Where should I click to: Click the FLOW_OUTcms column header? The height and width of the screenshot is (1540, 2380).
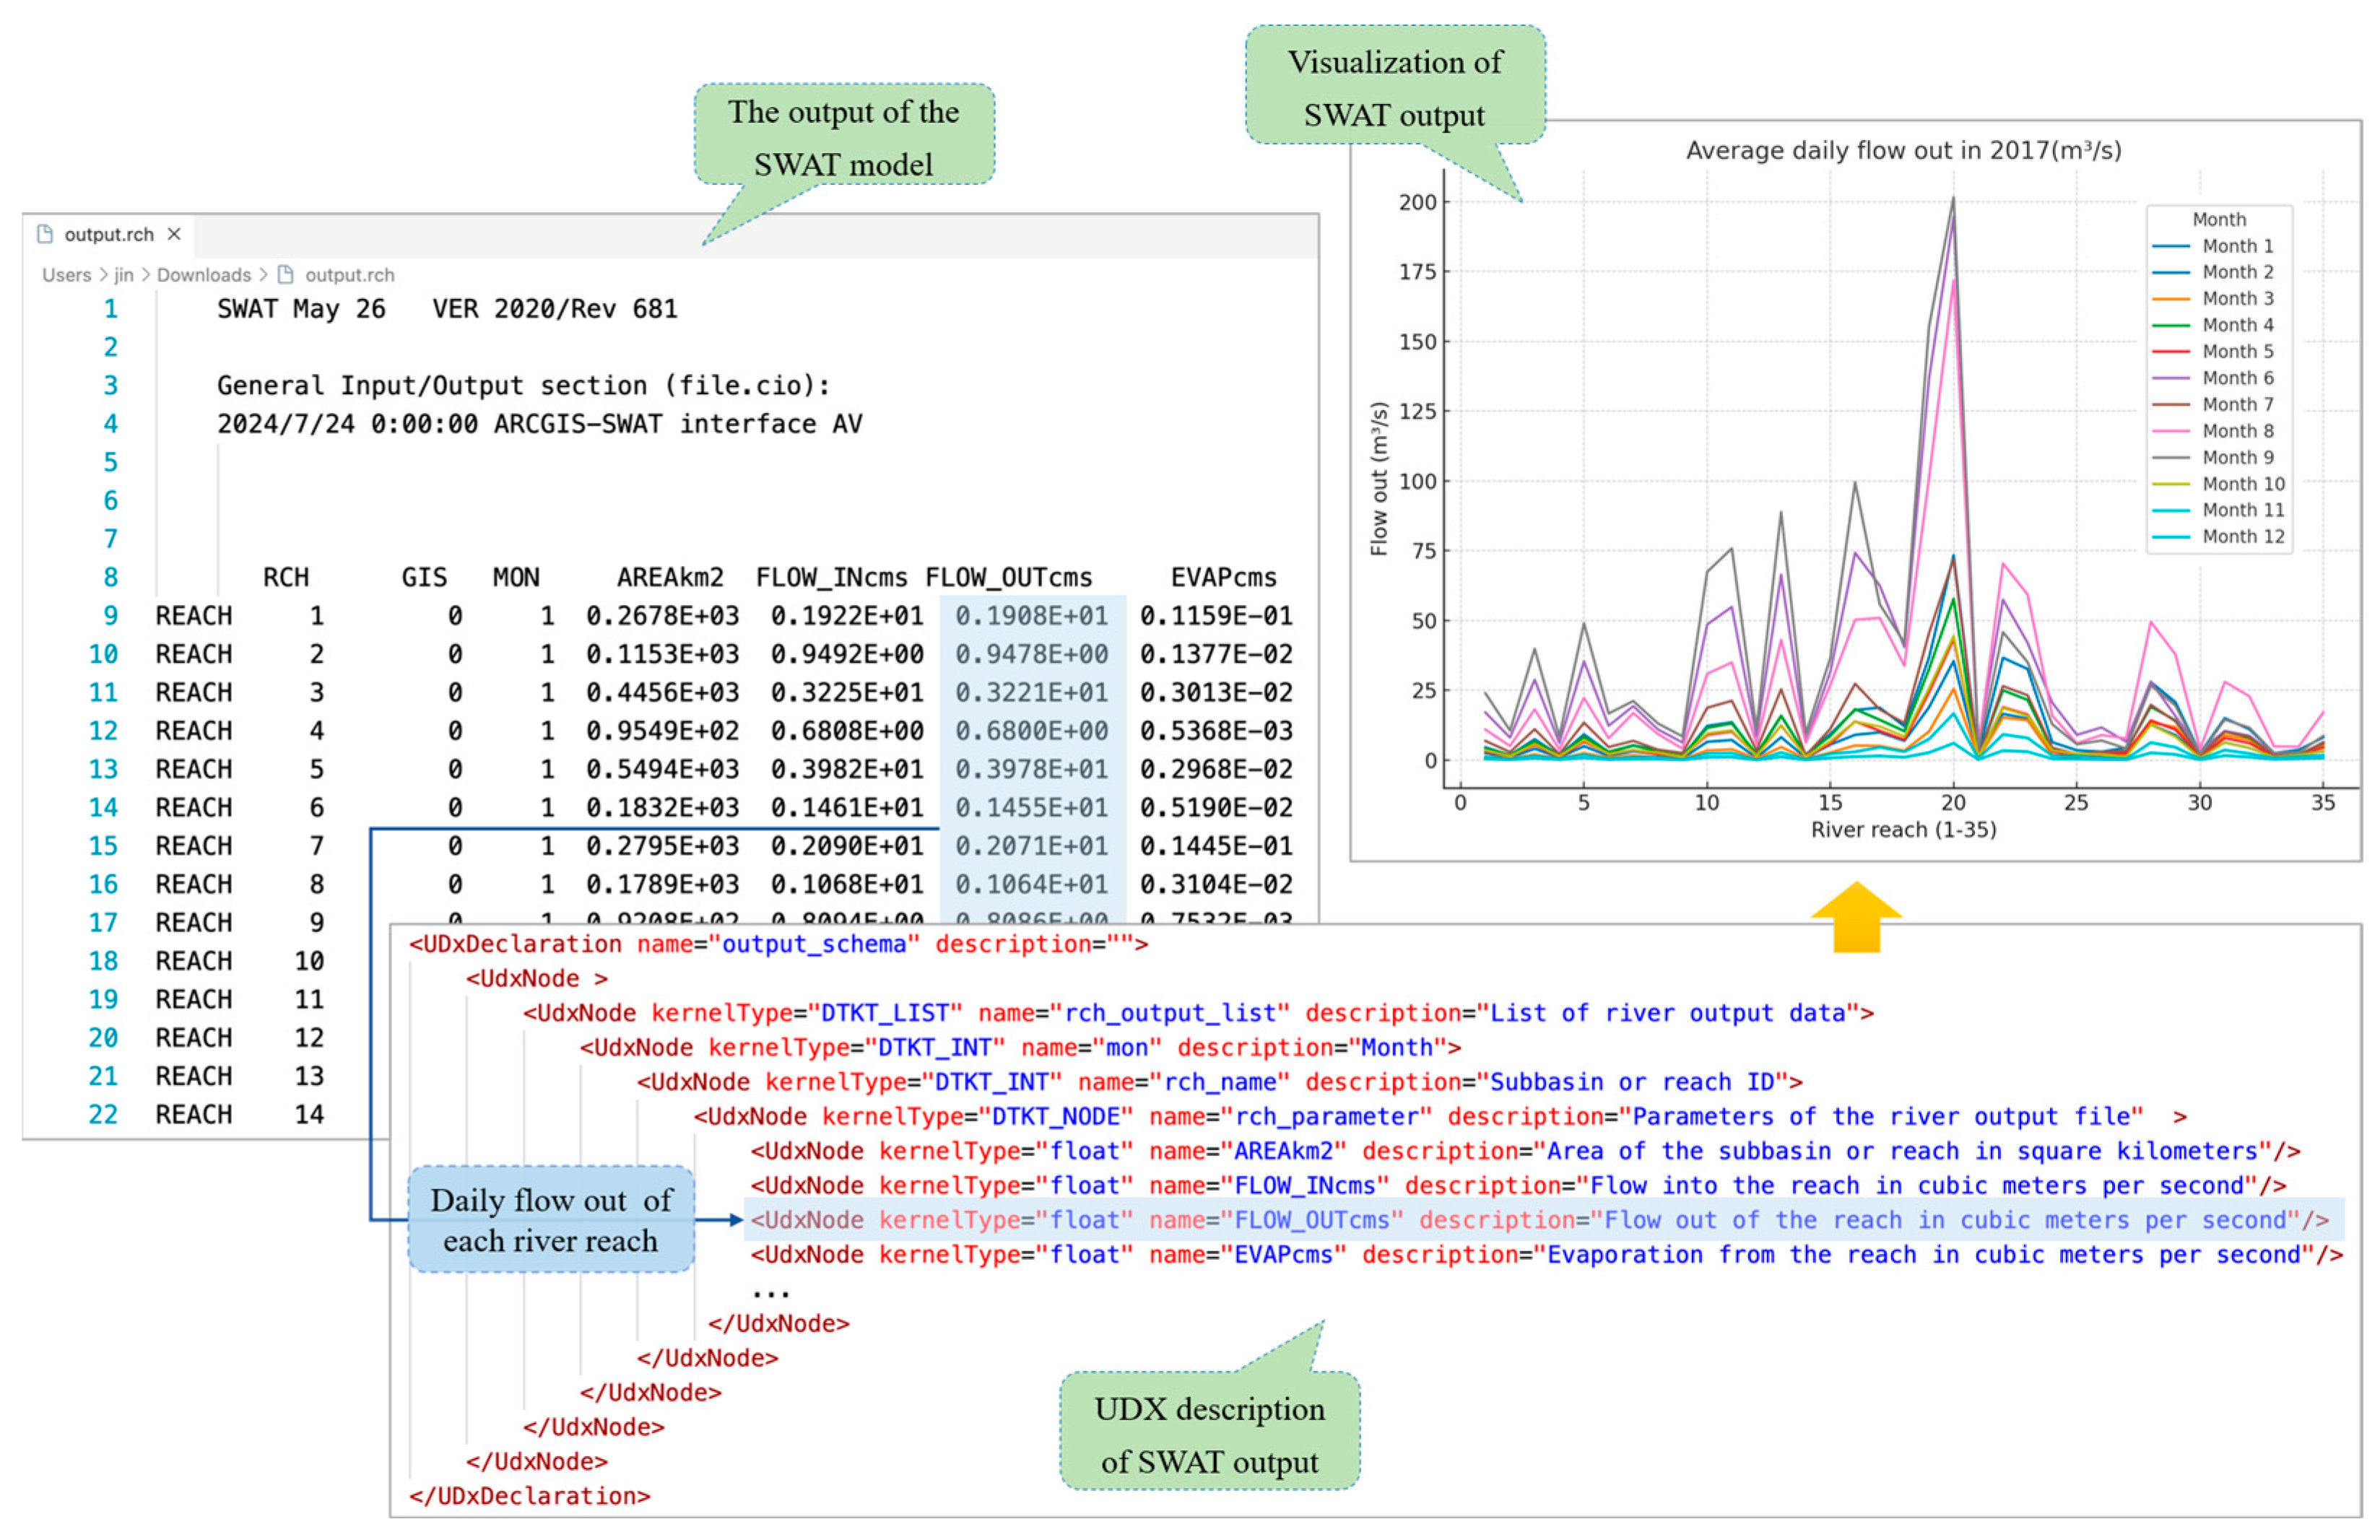1008,577
